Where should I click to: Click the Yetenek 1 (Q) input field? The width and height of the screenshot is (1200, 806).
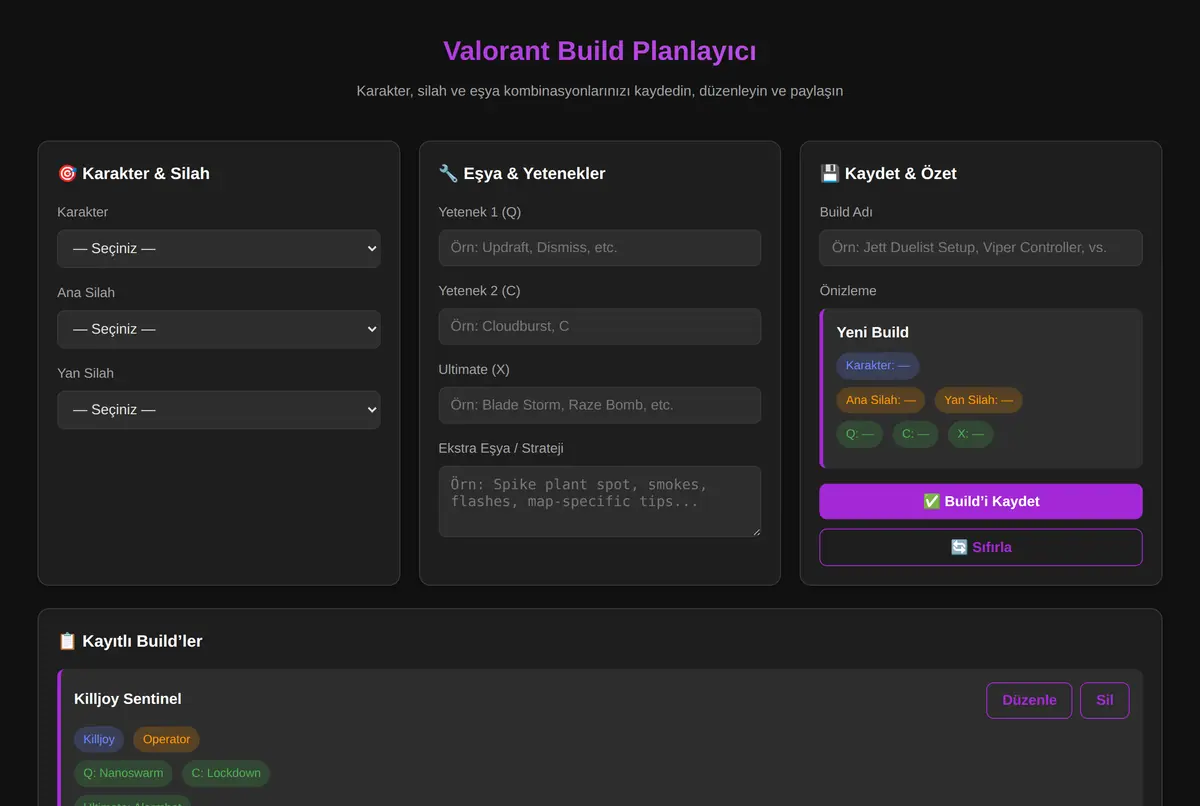(x=599, y=247)
